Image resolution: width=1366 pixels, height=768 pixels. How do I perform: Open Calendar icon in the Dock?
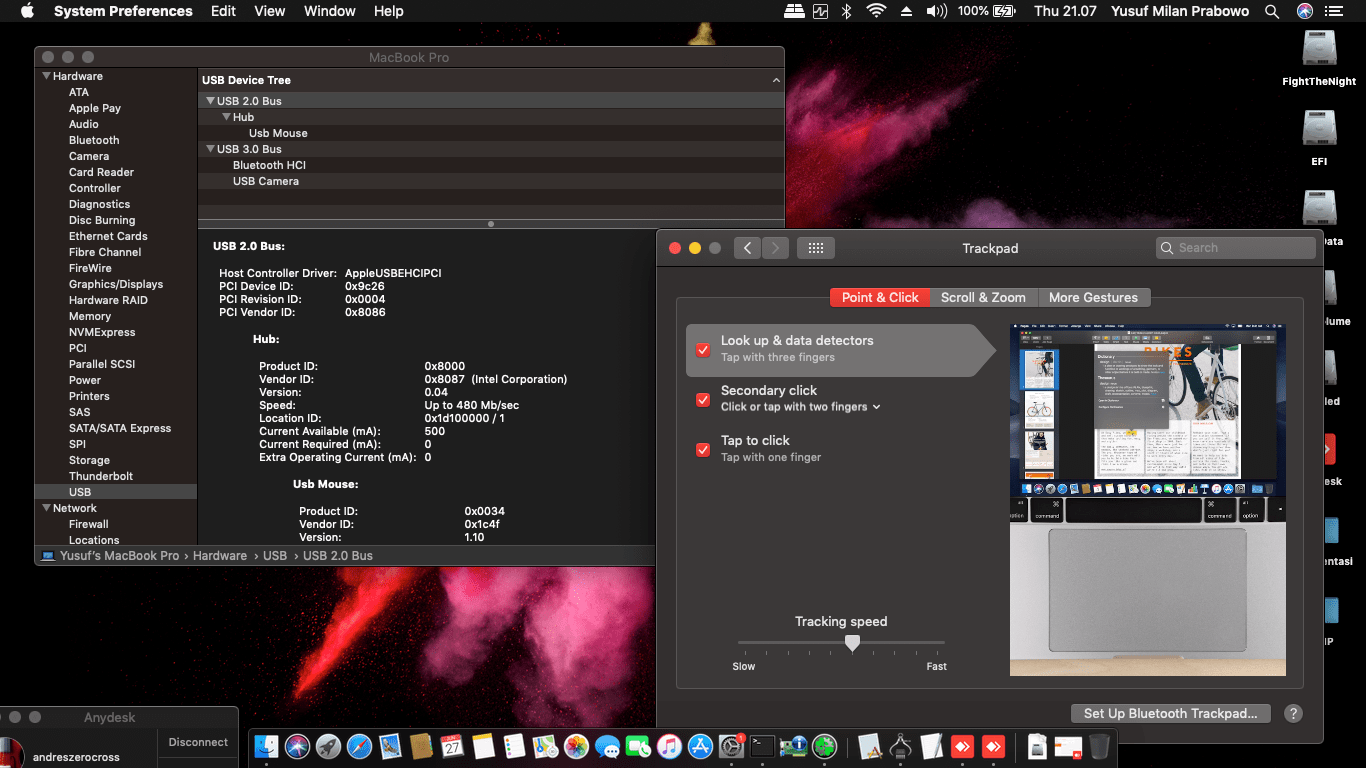(452, 746)
